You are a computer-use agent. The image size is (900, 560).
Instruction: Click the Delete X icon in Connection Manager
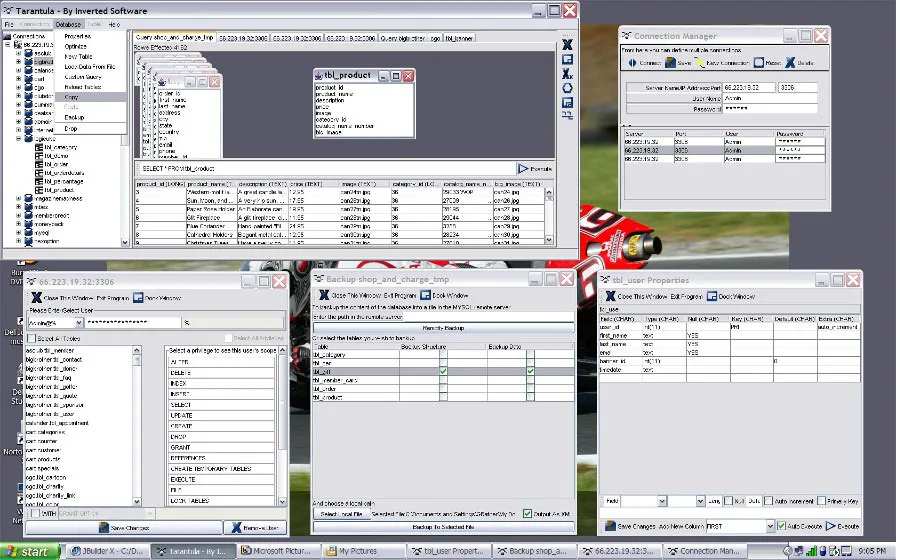pos(790,63)
